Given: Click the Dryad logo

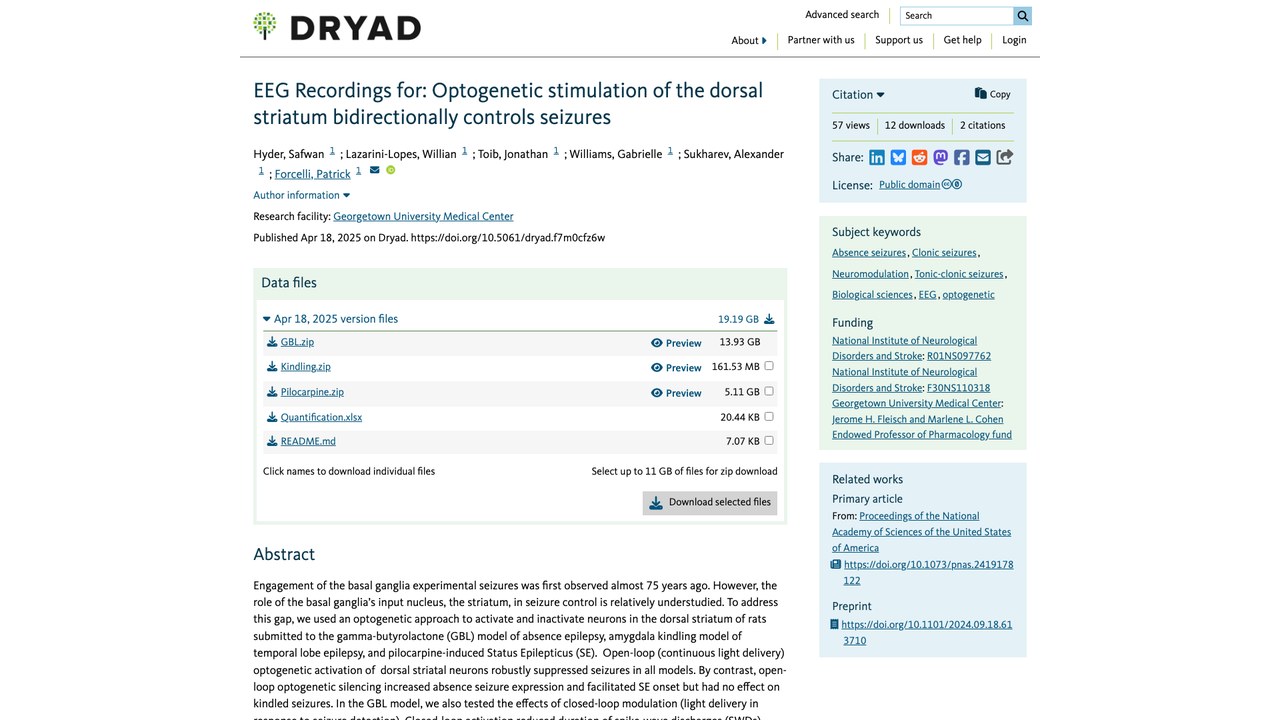Looking at the screenshot, I should point(337,27).
